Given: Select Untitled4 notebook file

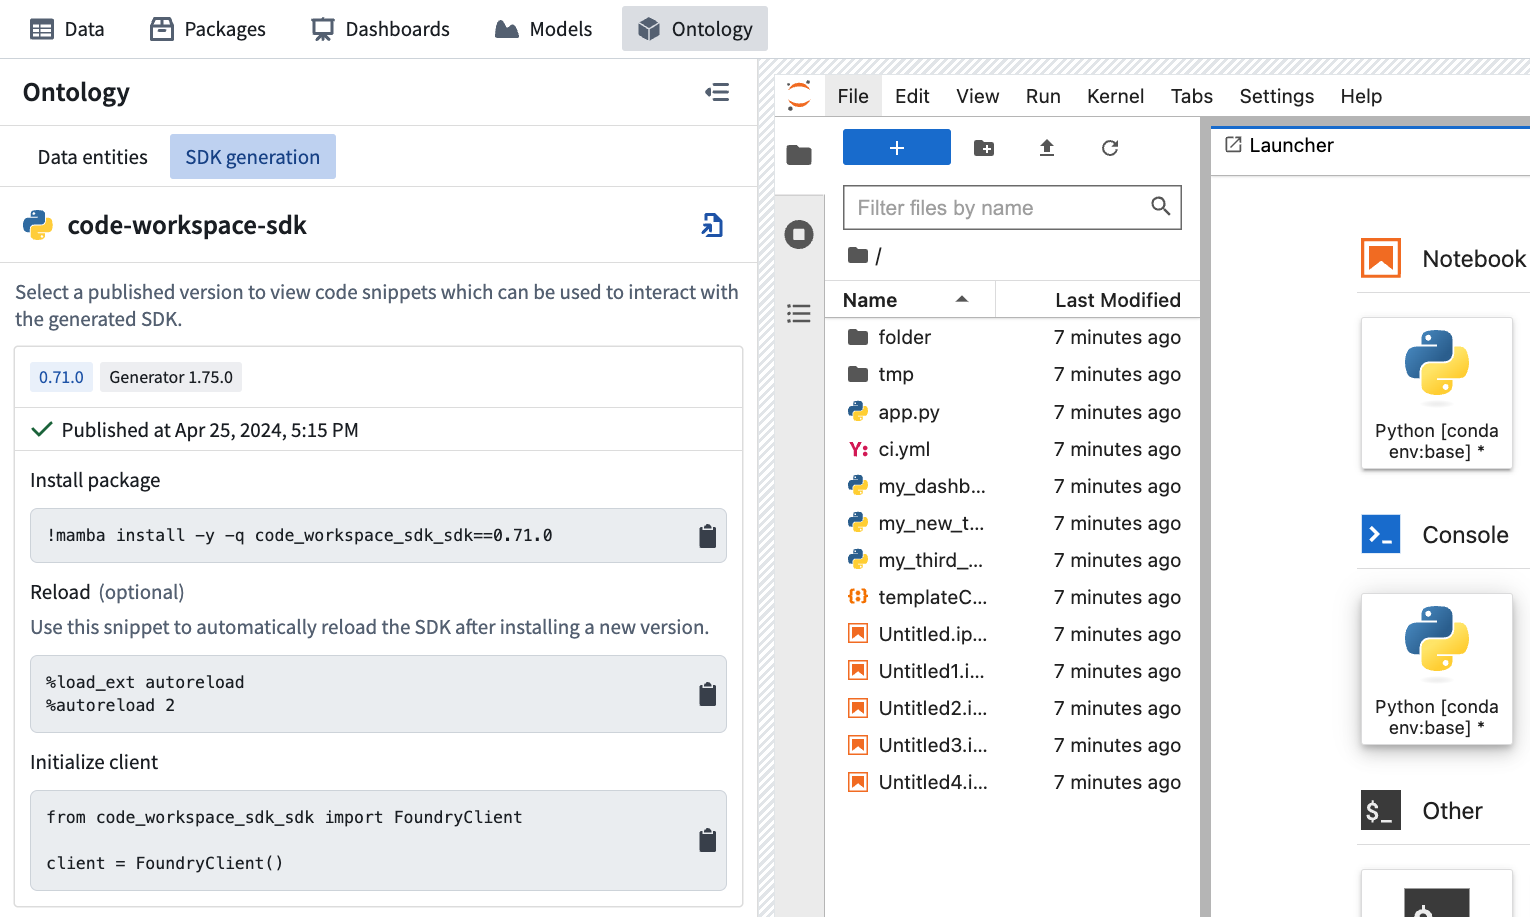Looking at the screenshot, I should click(x=1012, y=782).
